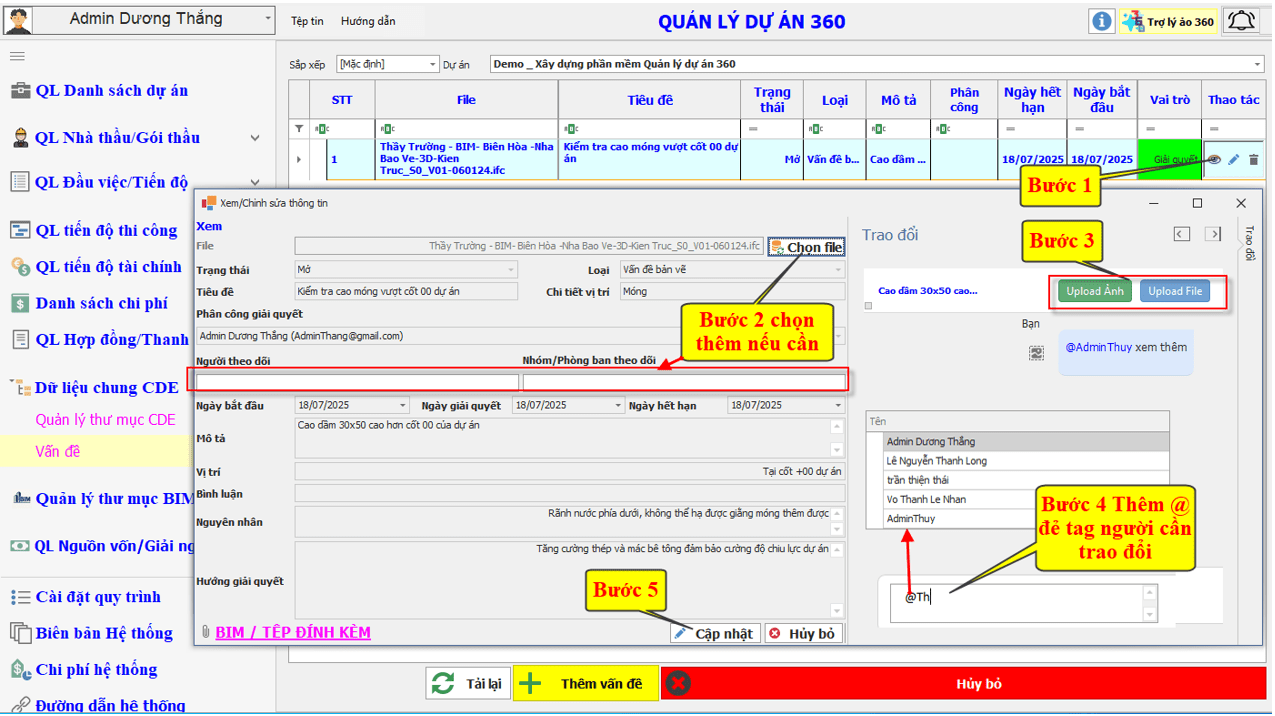
Task: Open the blue info icon in header
Action: pyautogui.click(x=1101, y=21)
